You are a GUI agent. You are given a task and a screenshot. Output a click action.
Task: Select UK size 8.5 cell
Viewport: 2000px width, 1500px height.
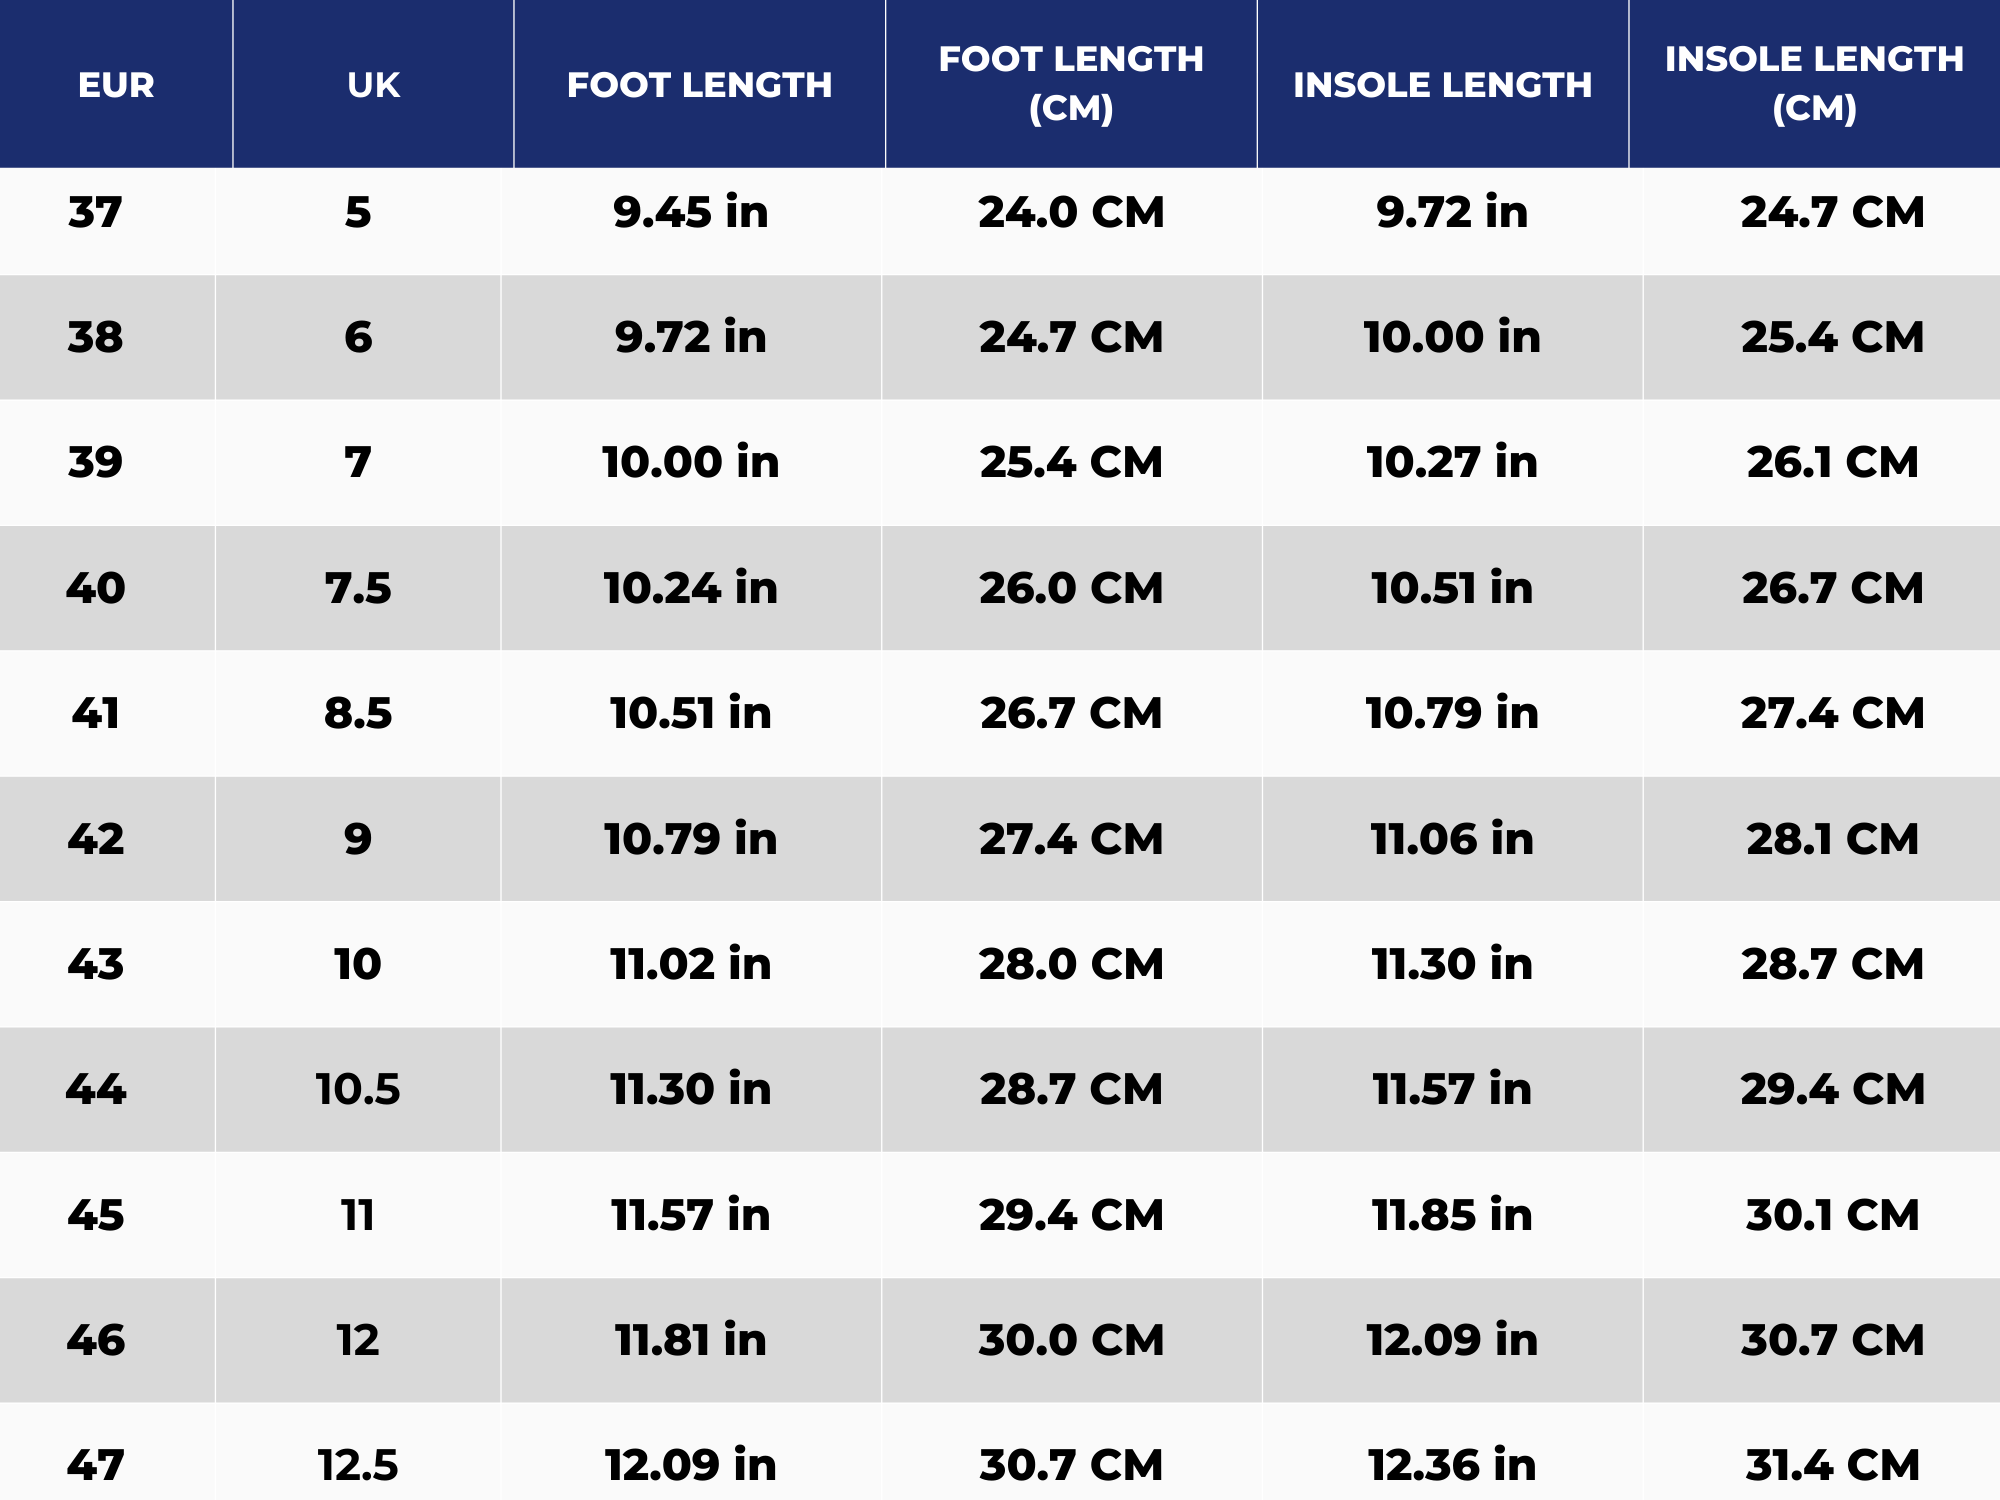click(358, 714)
